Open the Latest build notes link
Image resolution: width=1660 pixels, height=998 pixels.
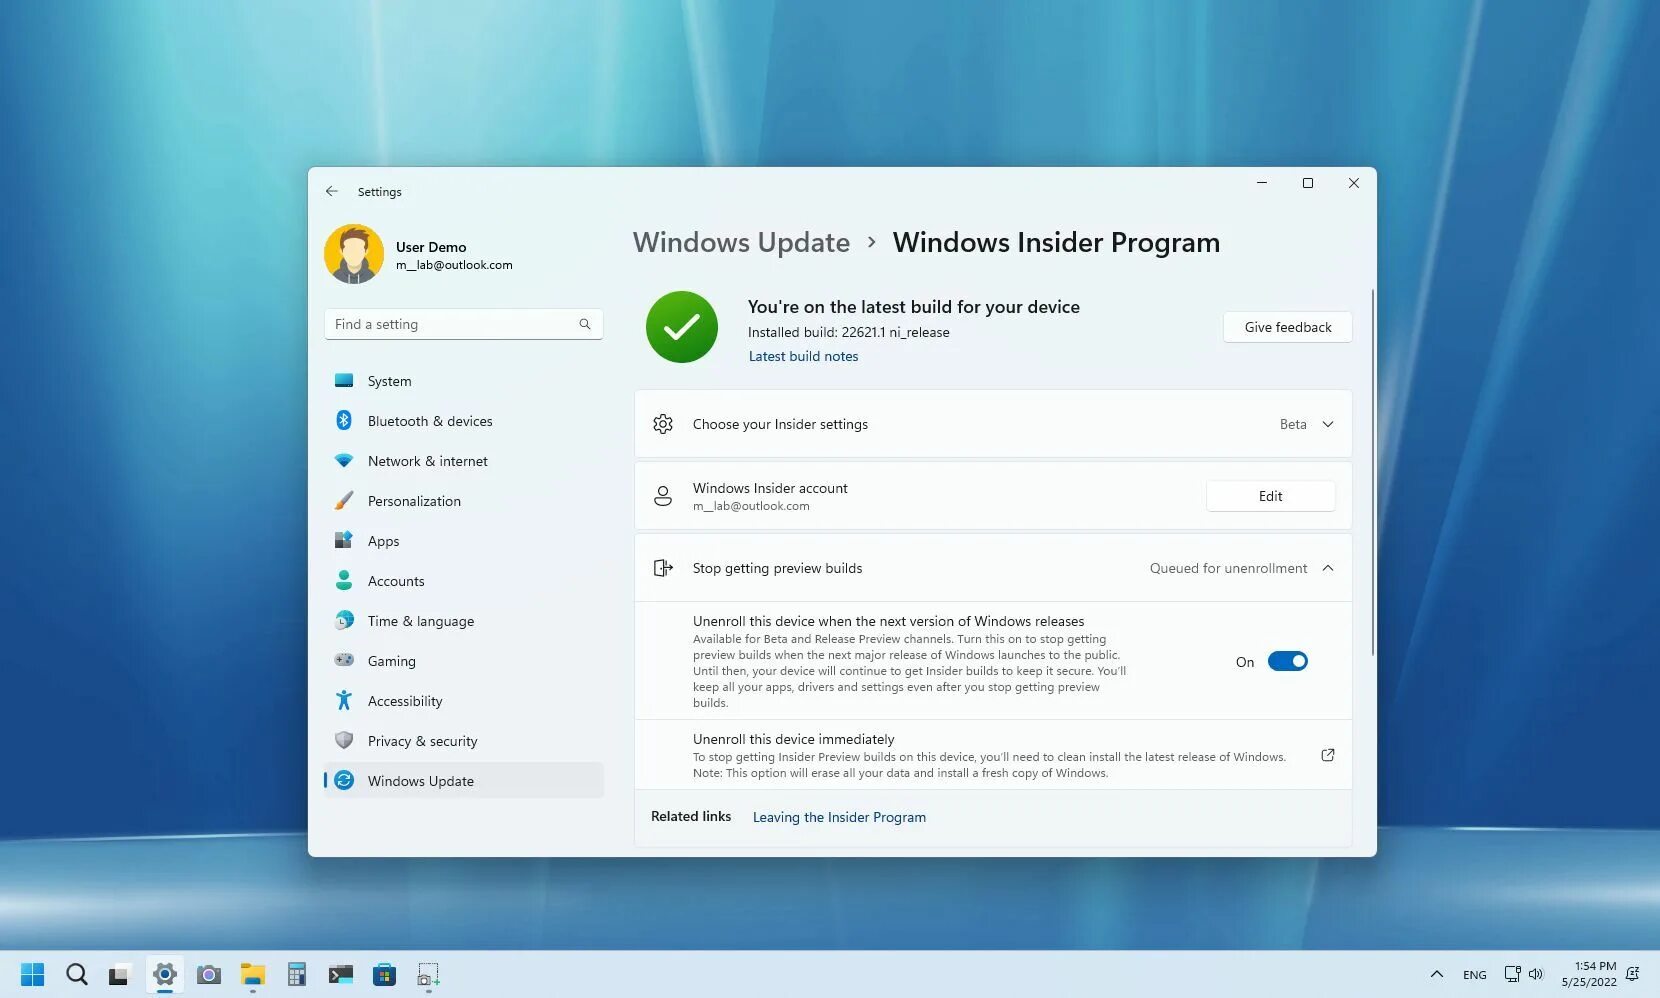pos(803,356)
